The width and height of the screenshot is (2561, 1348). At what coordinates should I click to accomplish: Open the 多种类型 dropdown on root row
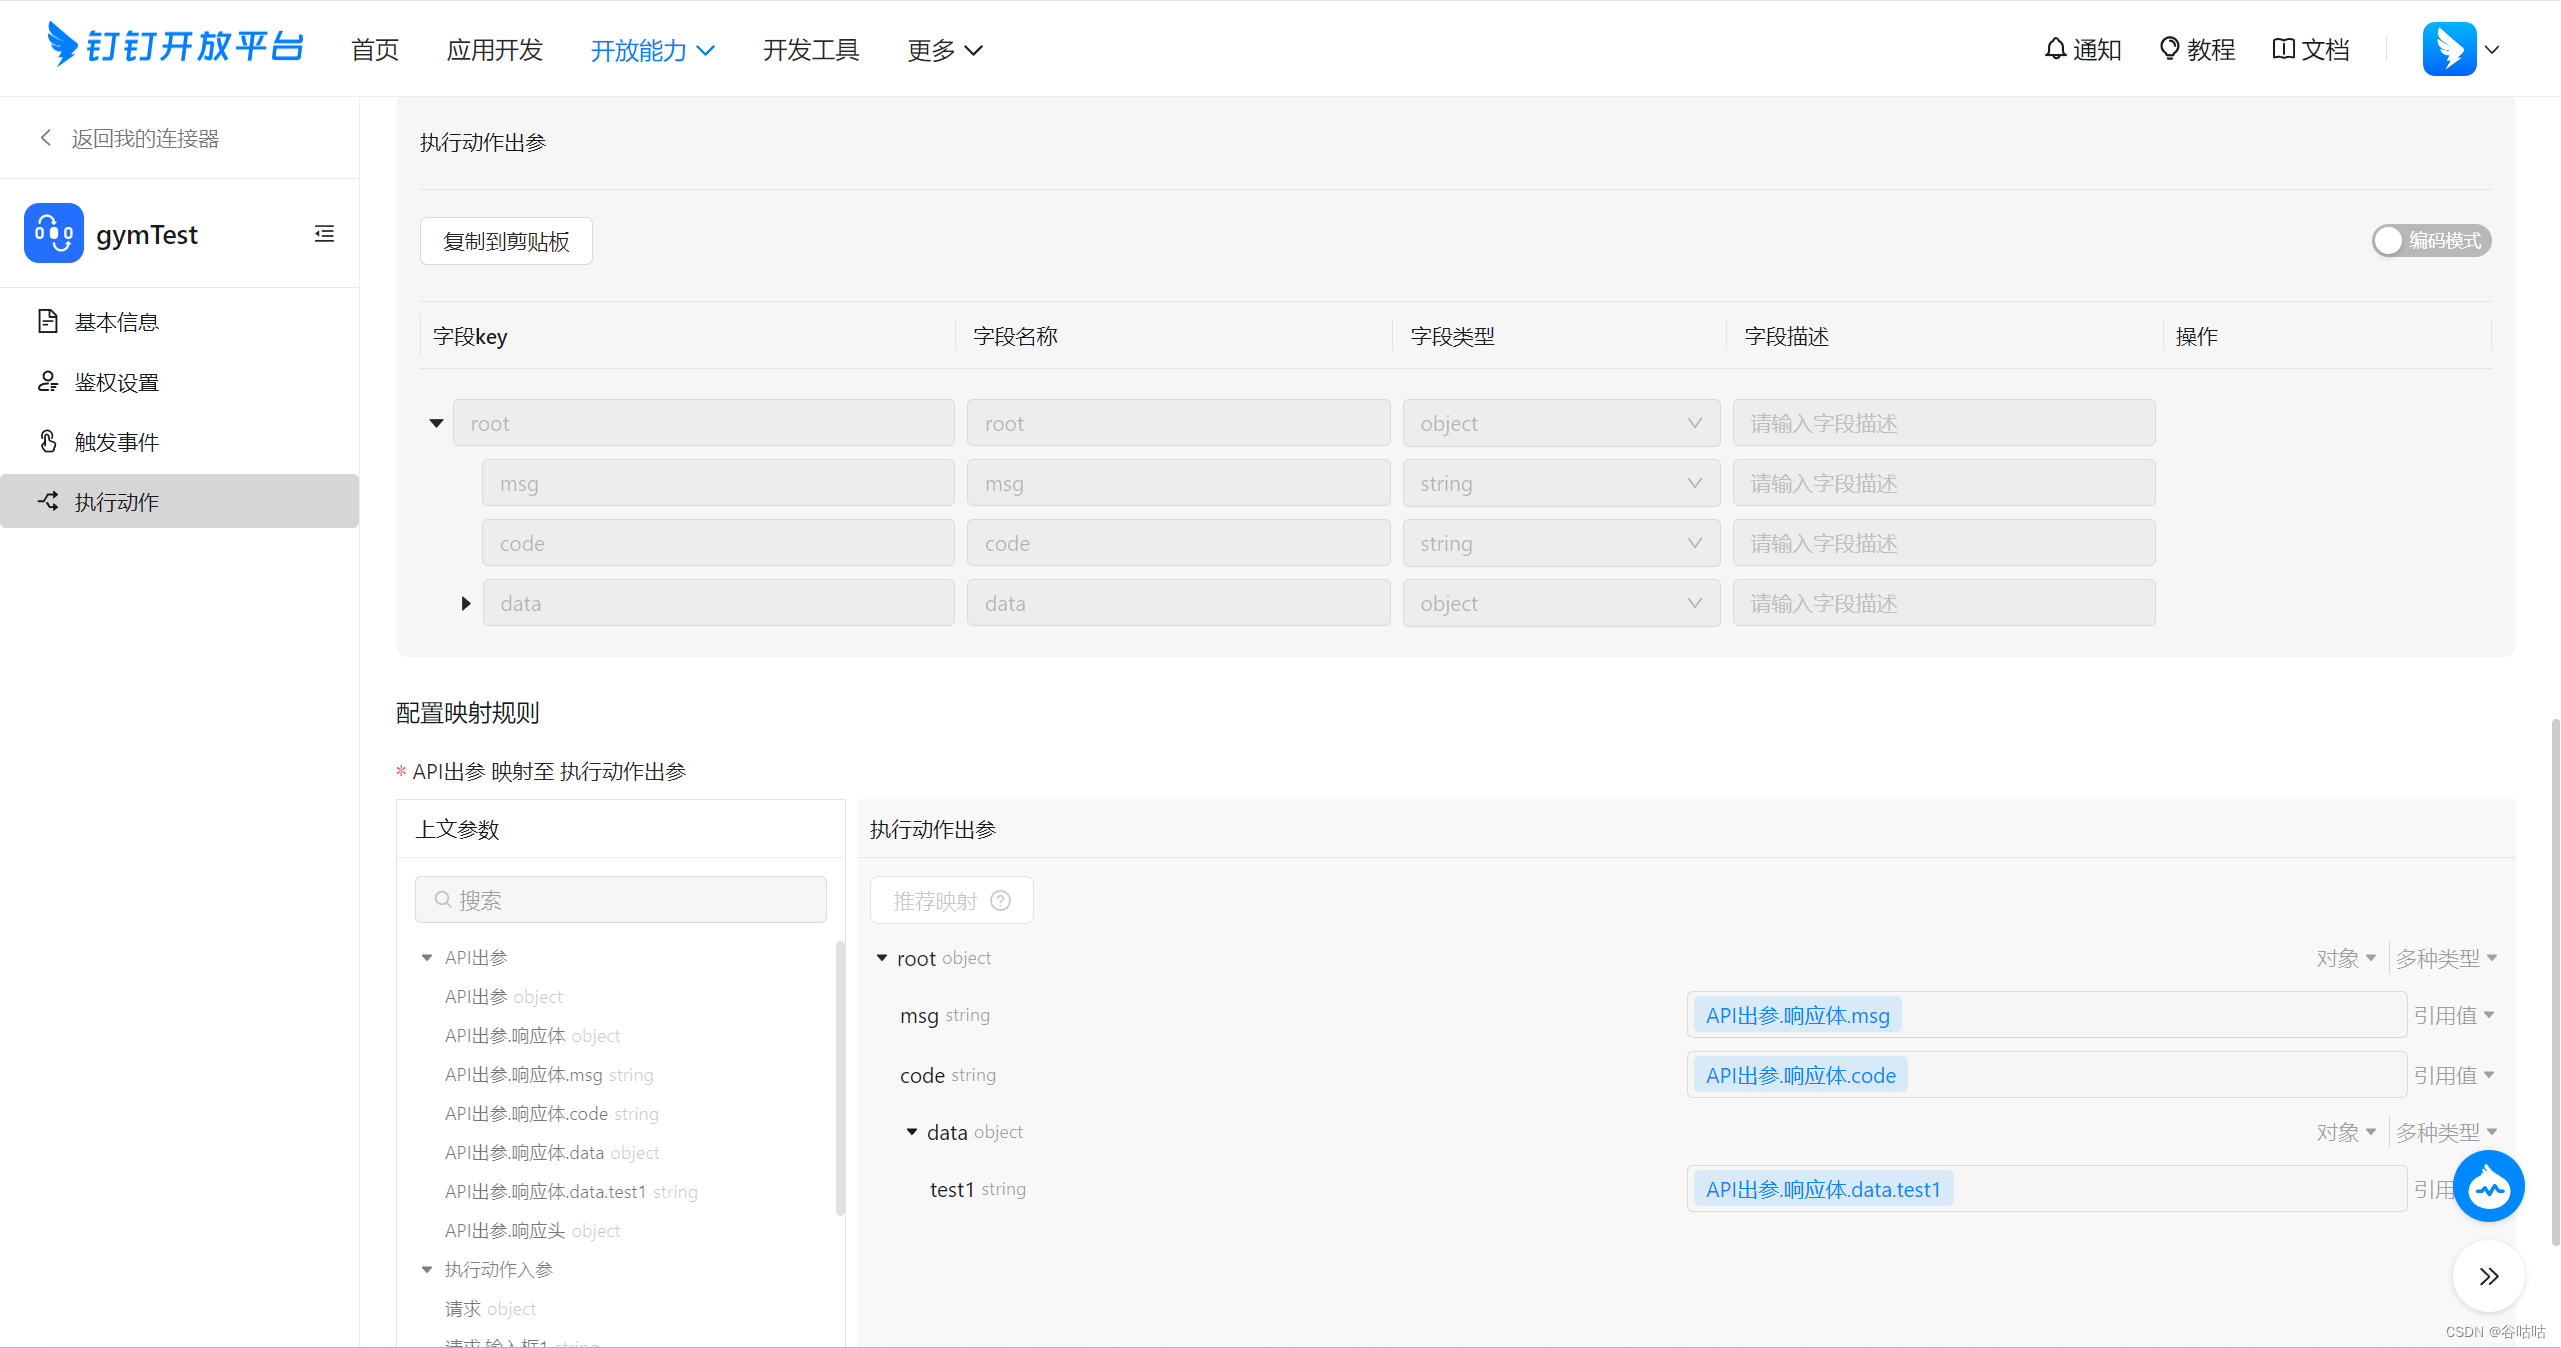point(2446,958)
